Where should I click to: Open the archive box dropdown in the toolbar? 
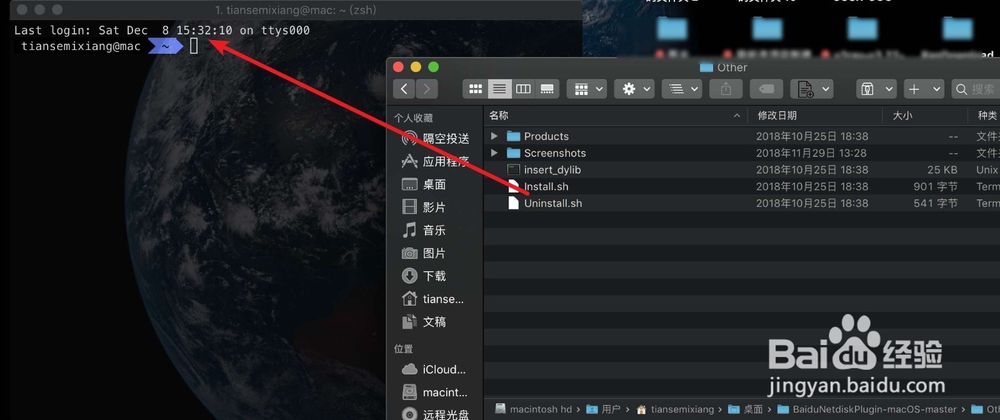pyautogui.click(x=876, y=89)
